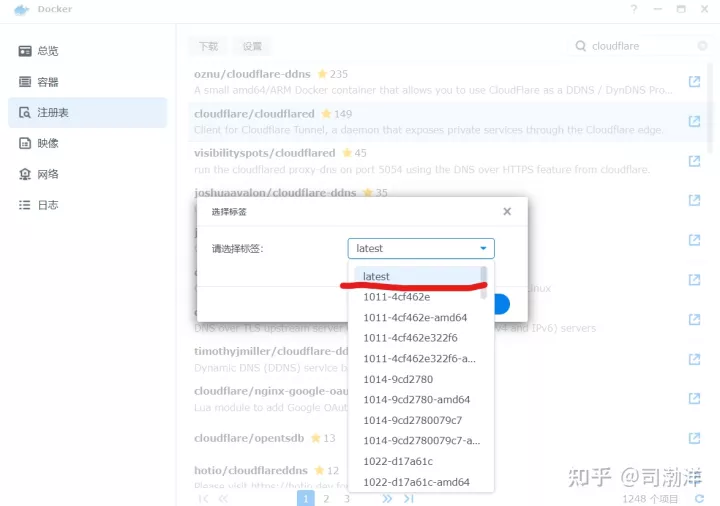
Task: Open external link for cloudflare/opentsdb
Action: coord(694,438)
